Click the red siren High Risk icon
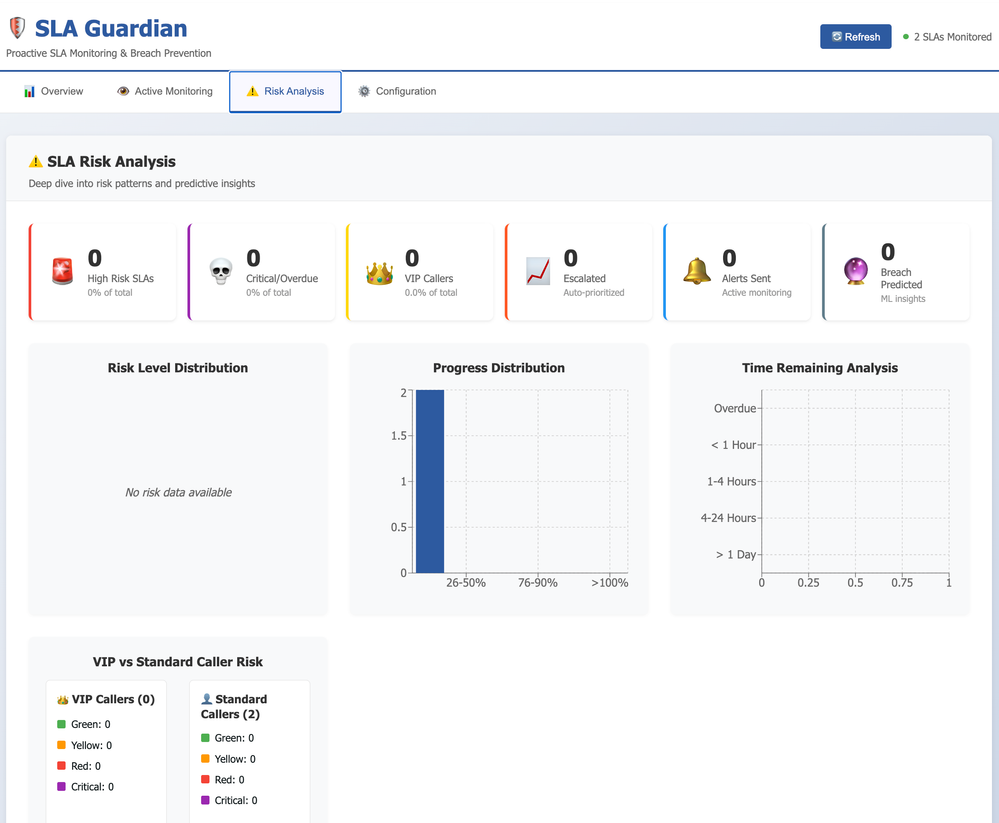The width and height of the screenshot is (999, 823). 63,272
